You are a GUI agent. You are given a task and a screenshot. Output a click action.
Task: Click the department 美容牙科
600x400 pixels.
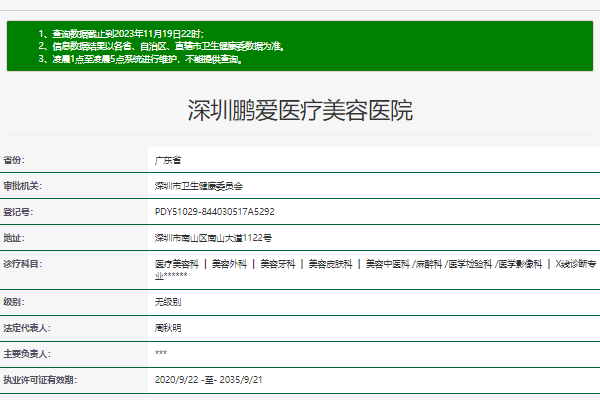(278, 264)
